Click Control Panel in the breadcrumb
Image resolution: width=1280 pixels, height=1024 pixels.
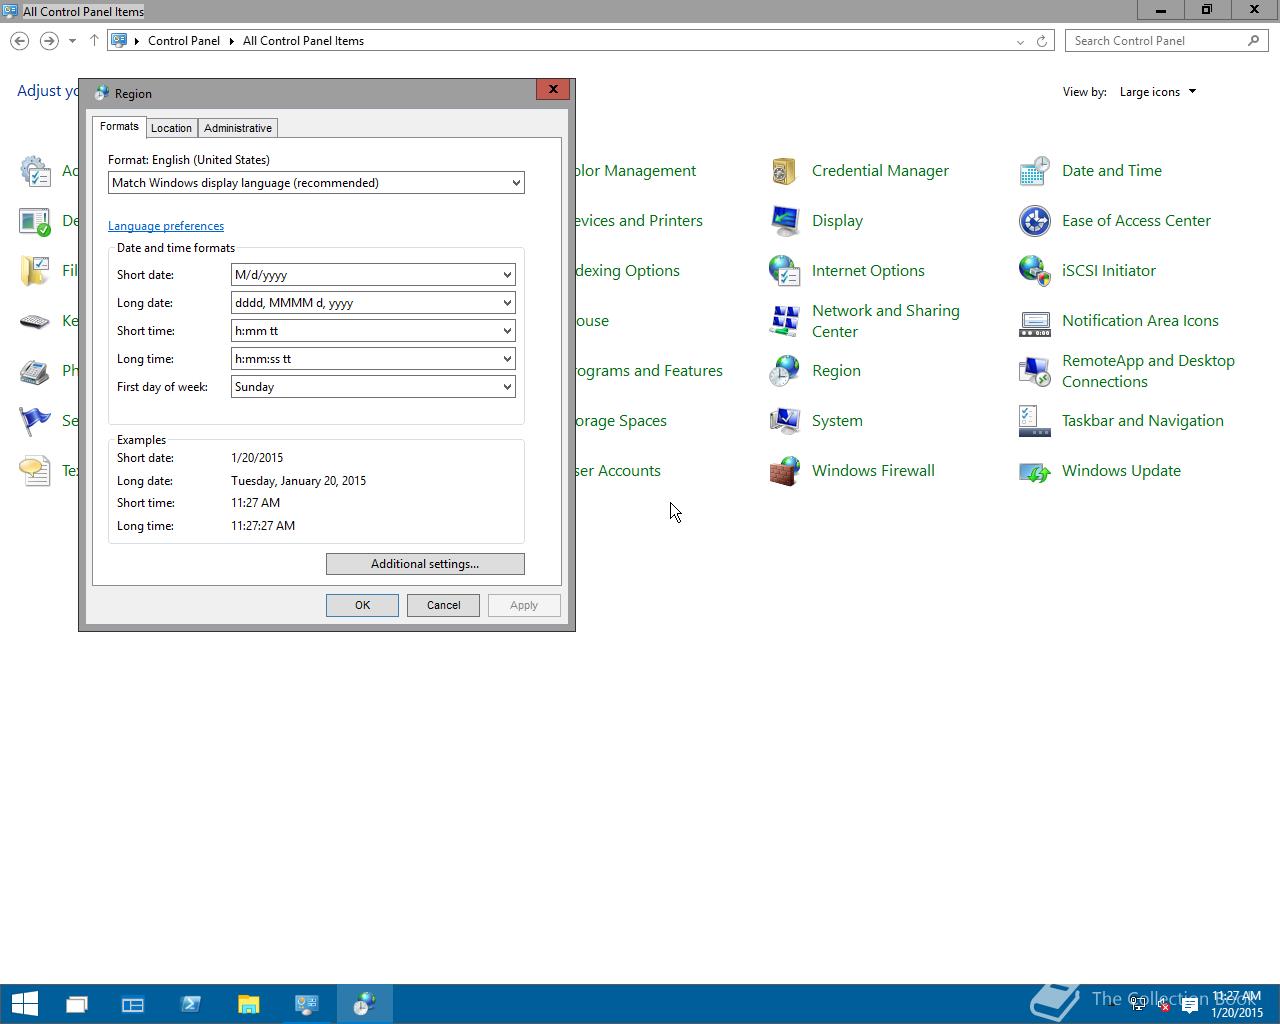pyautogui.click(x=184, y=41)
